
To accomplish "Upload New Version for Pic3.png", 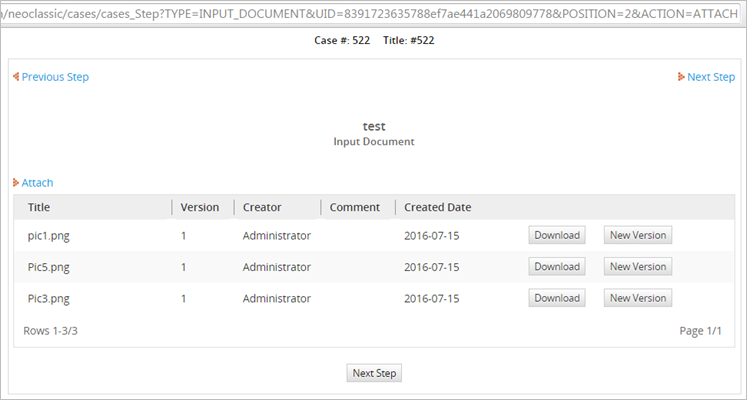I will click(x=637, y=298).
